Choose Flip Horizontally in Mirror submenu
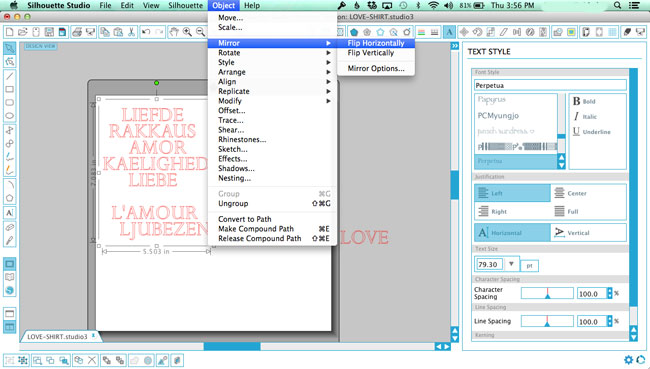The height and width of the screenshot is (369, 650). (376, 43)
